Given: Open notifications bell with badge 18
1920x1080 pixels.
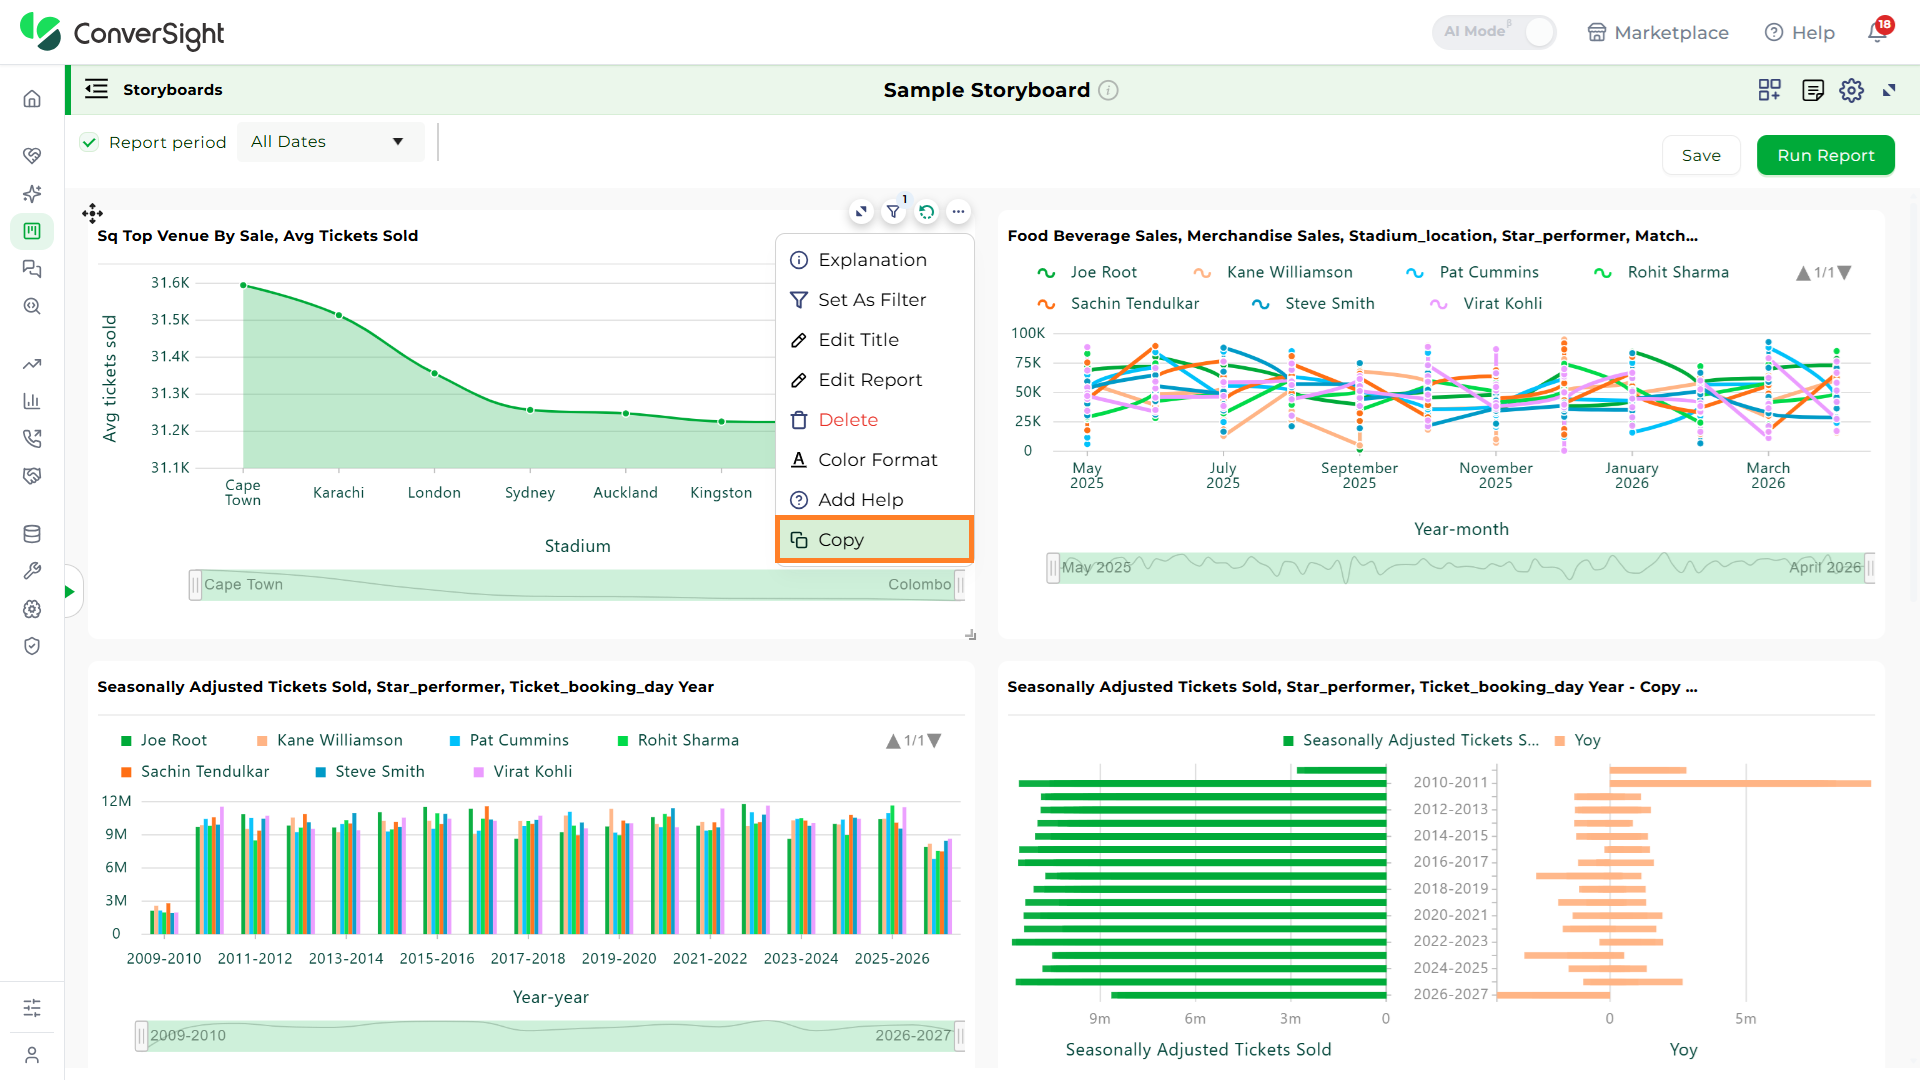Looking at the screenshot, I should pos(1878,32).
